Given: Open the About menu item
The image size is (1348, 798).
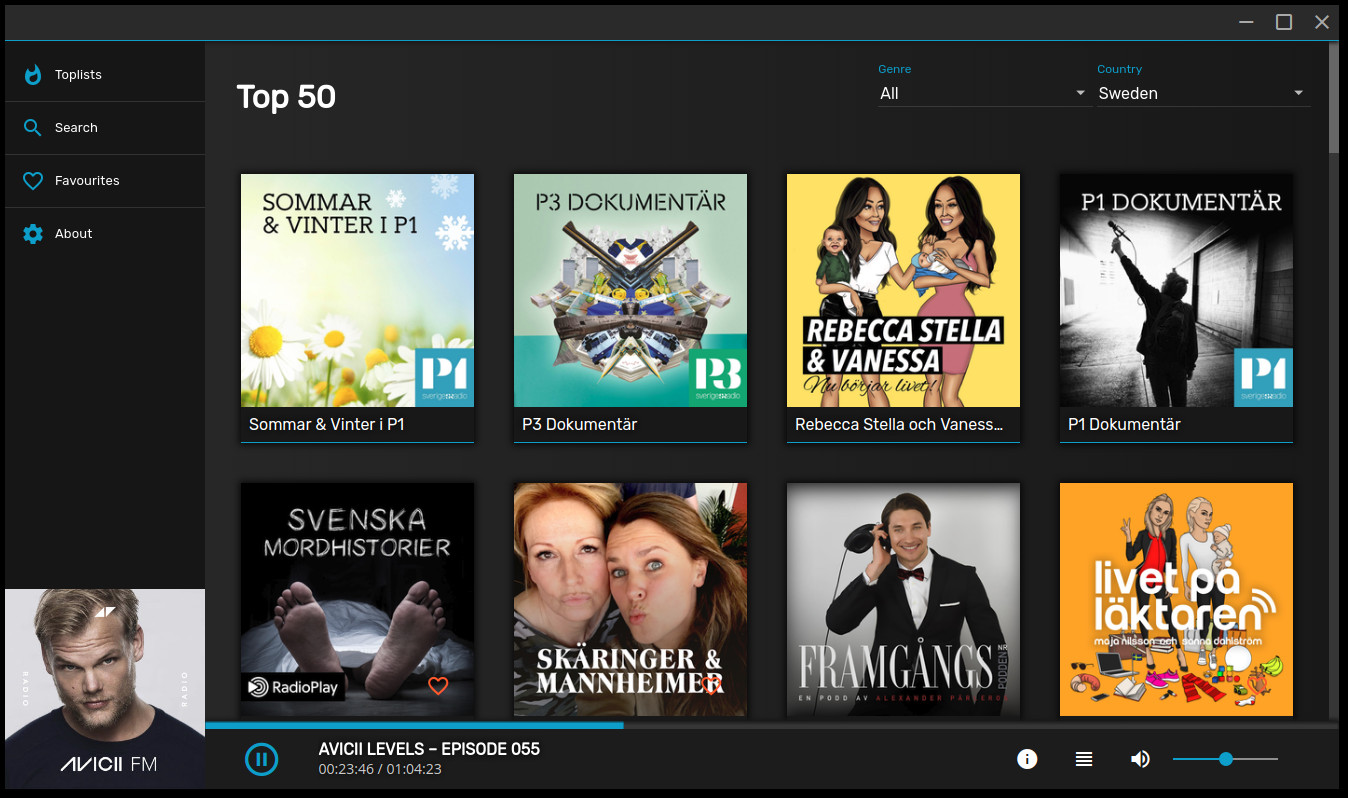Looking at the screenshot, I should 105,234.
